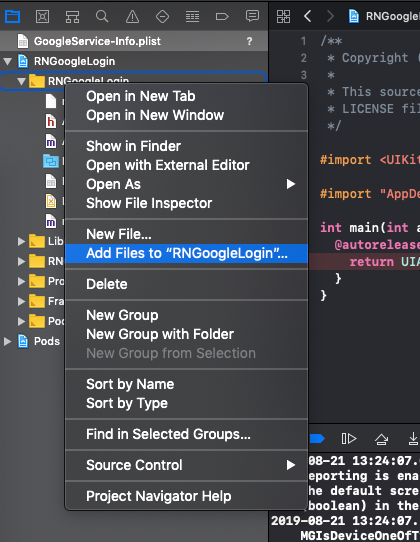Choose Open with External Editor
Image resolution: width=420 pixels, height=542 pixels.
187,165
